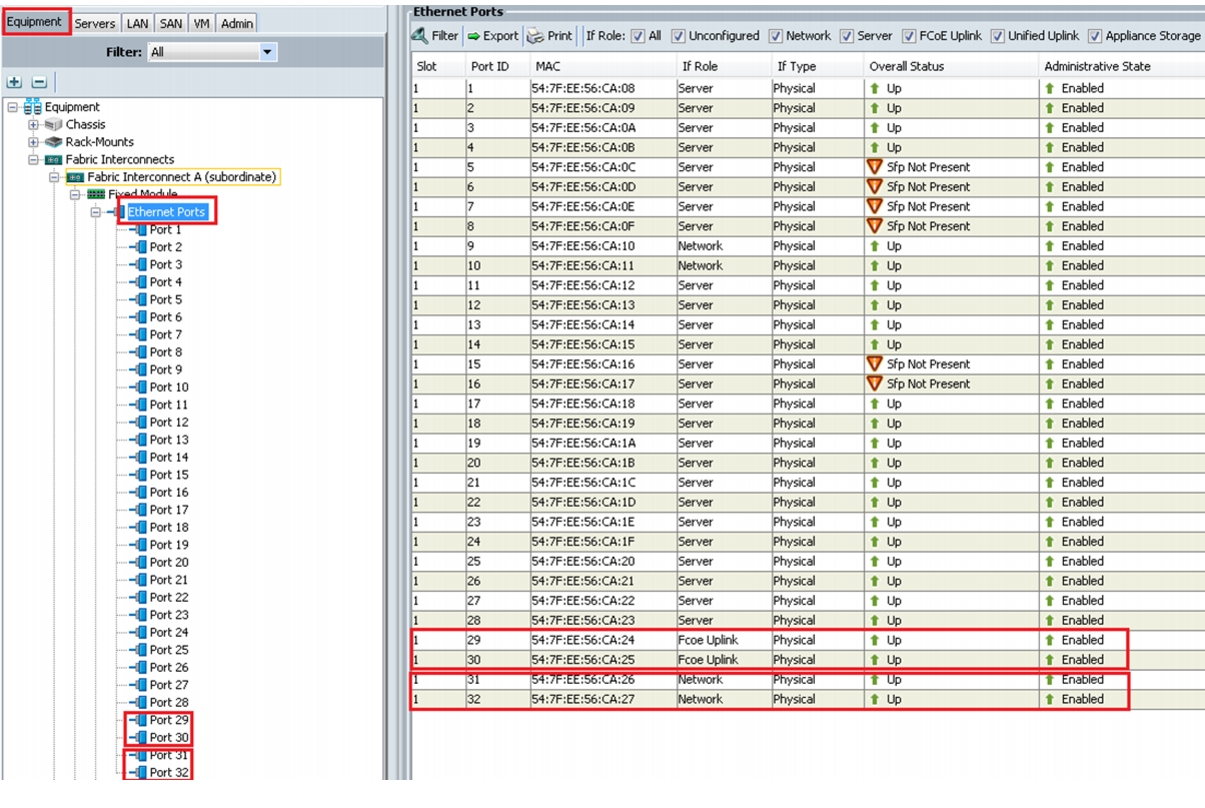Image resolution: width=1205 pixels, height=808 pixels.
Task: Toggle the FCoE Uplink role checkbox
Action: click(910, 36)
